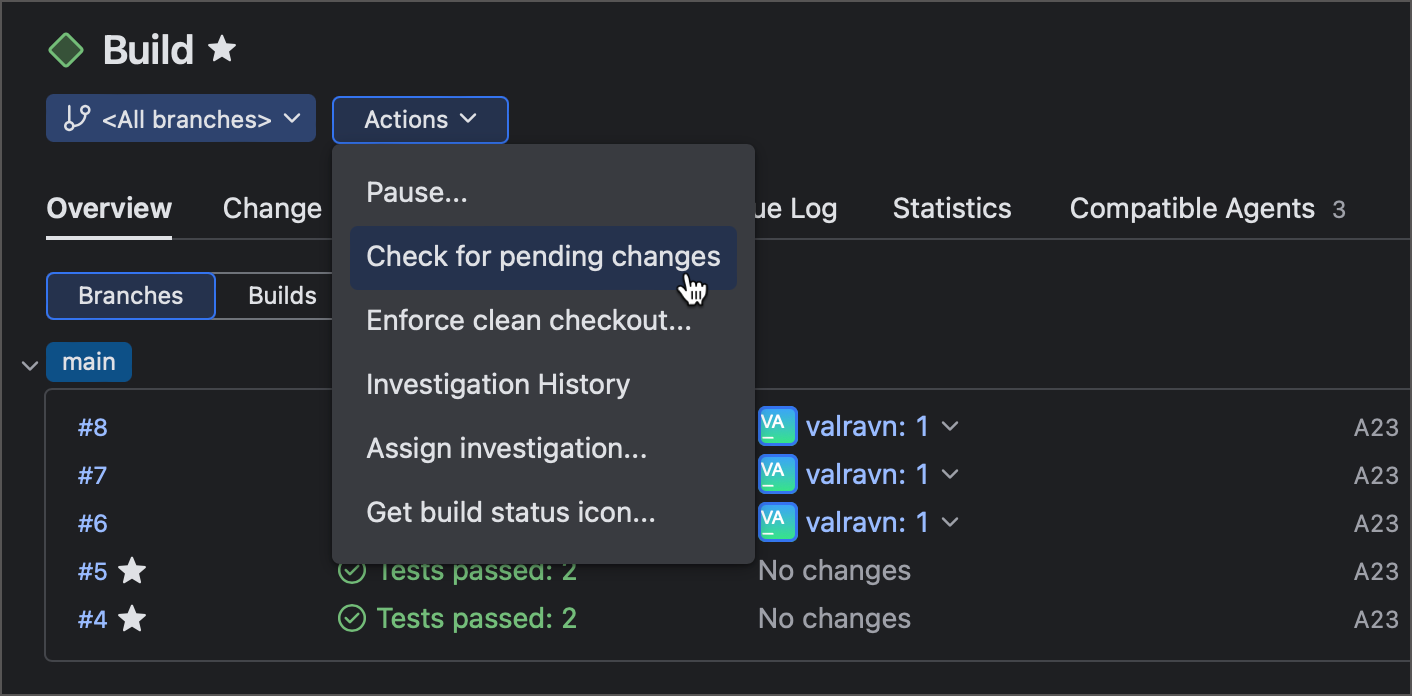Screen dimensions: 1412x696
Task: Open the valravn agent icon next to build #8
Action: tap(777, 426)
